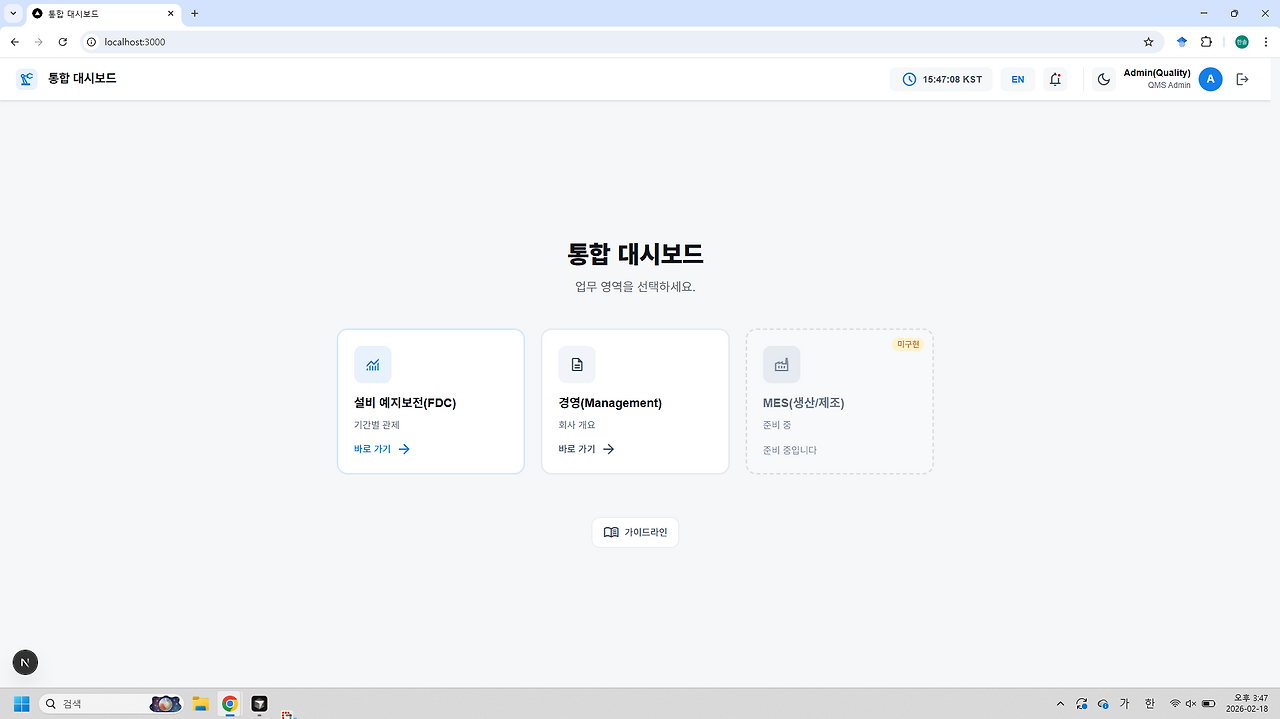Image resolution: width=1280 pixels, height=719 pixels.
Task: Open the Chrome three-dot menu
Action: [1265, 42]
